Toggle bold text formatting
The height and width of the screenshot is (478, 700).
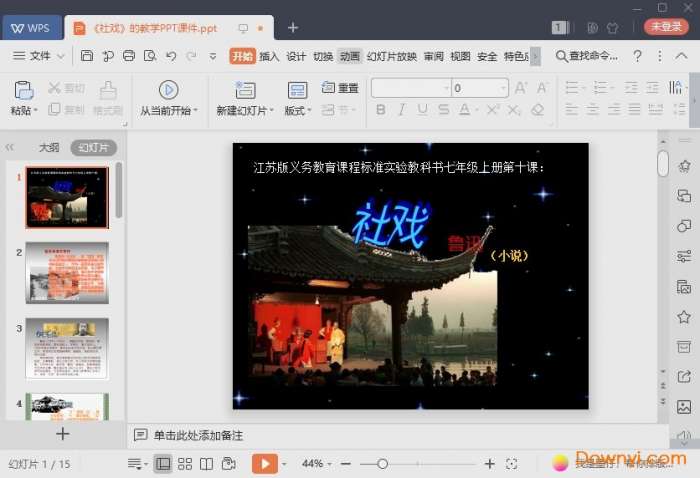[380, 110]
